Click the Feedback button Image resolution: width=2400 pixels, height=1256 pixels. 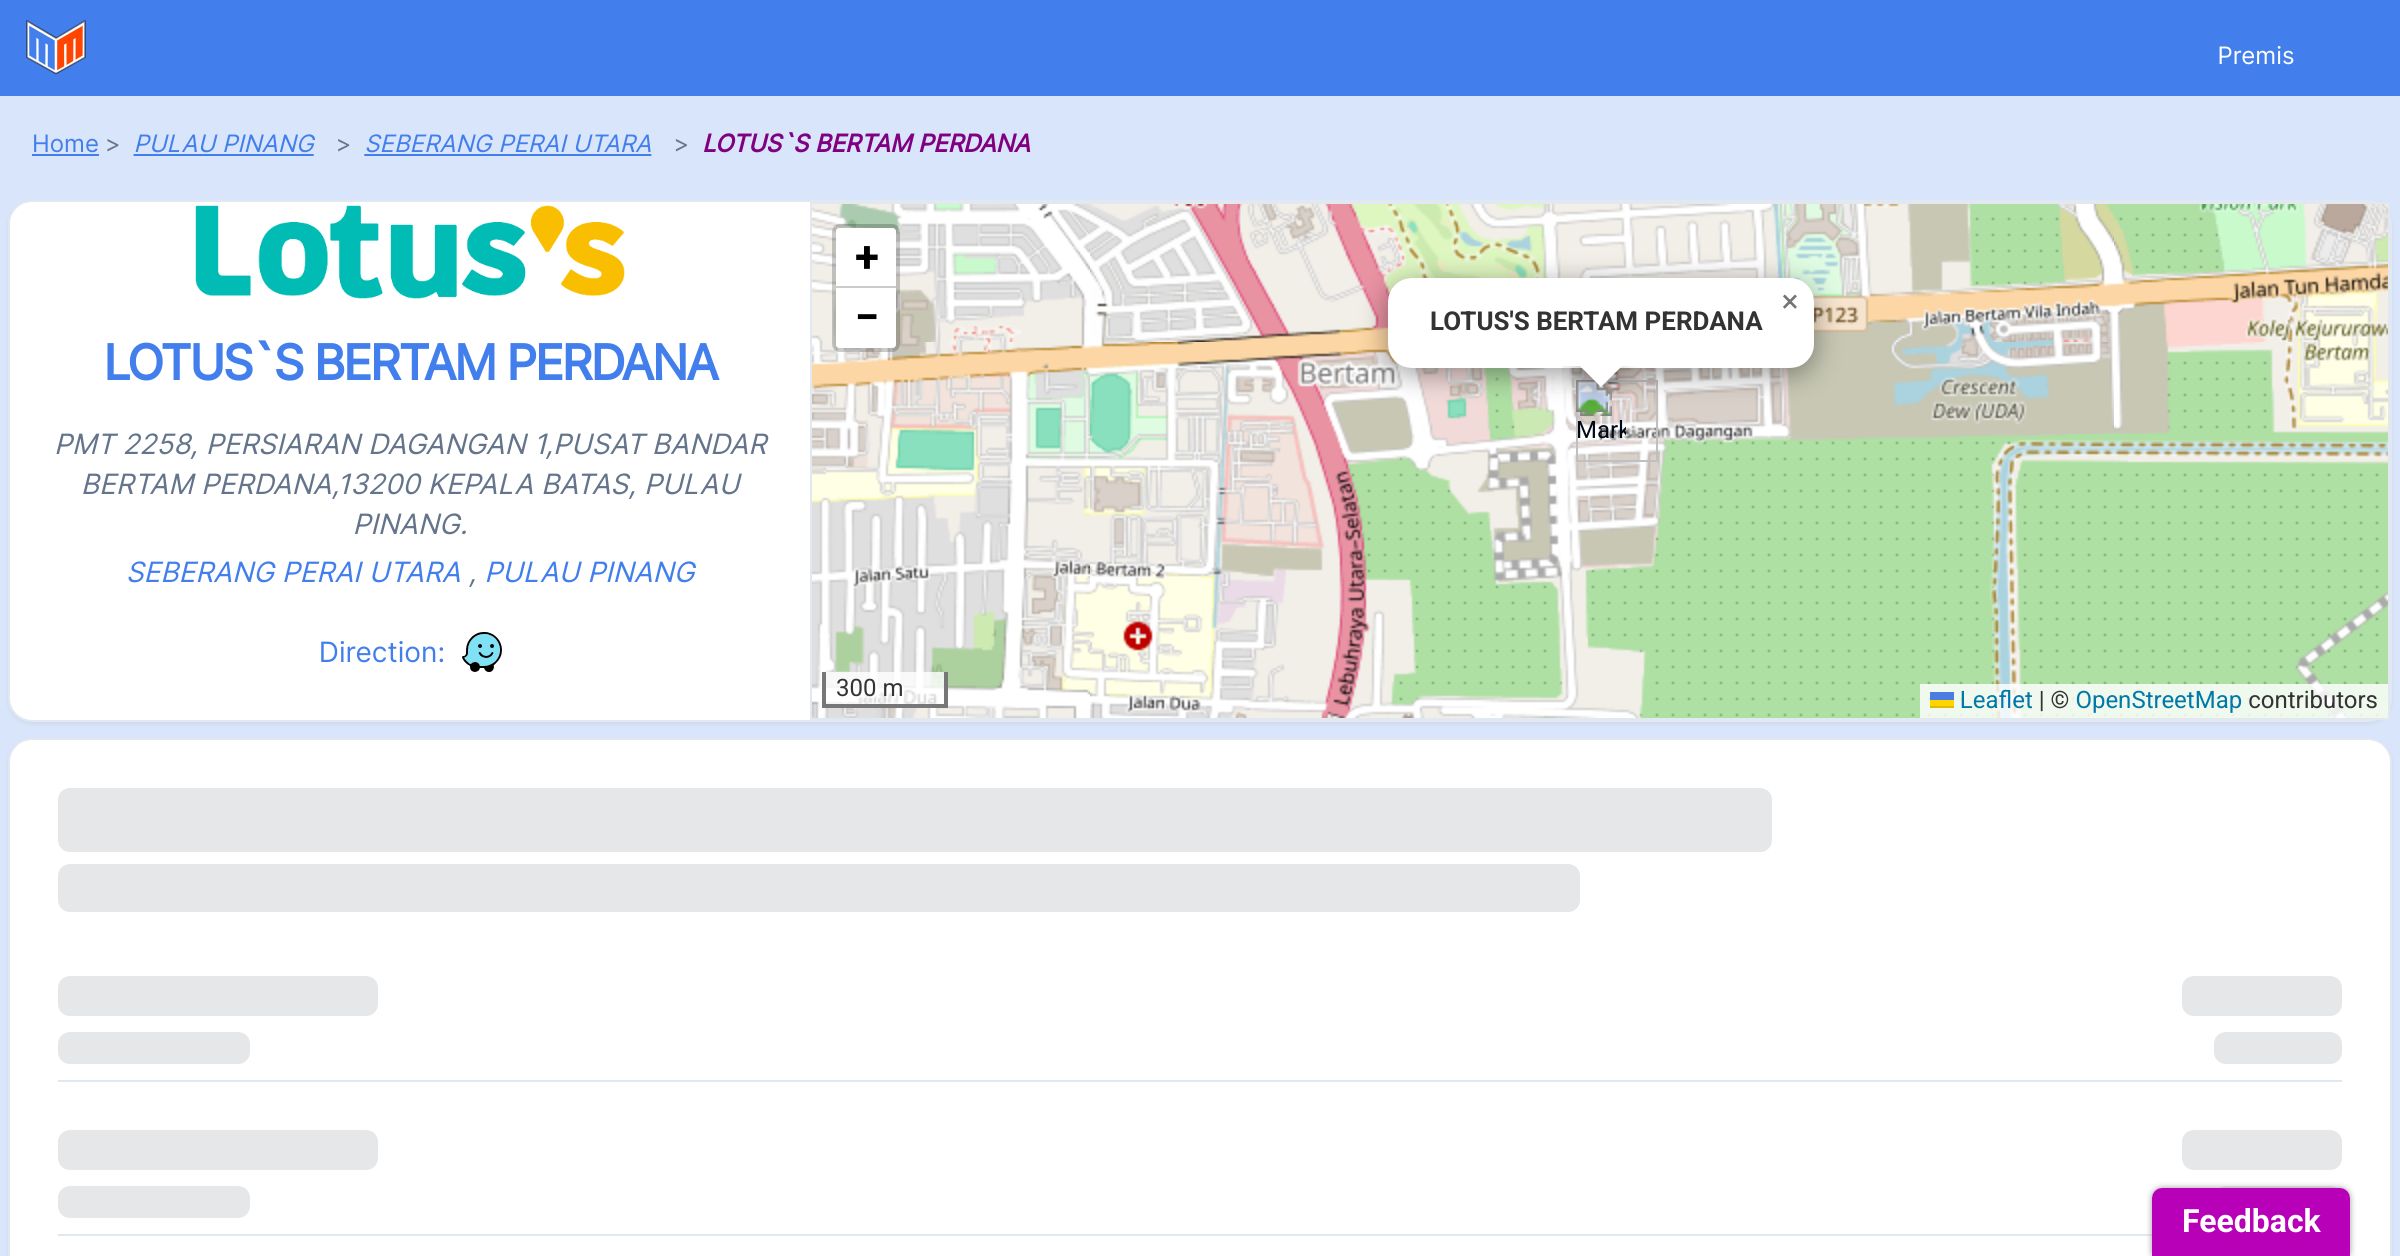2250,1221
